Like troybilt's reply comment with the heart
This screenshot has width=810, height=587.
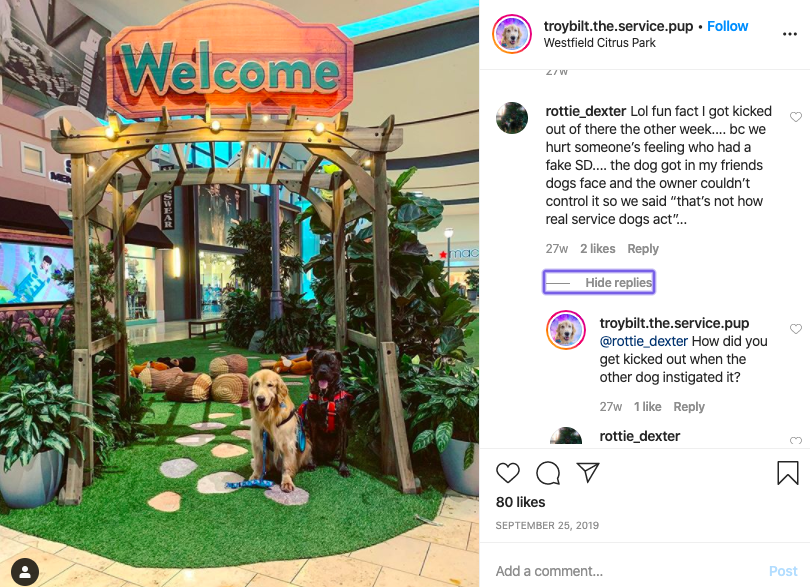point(796,329)
